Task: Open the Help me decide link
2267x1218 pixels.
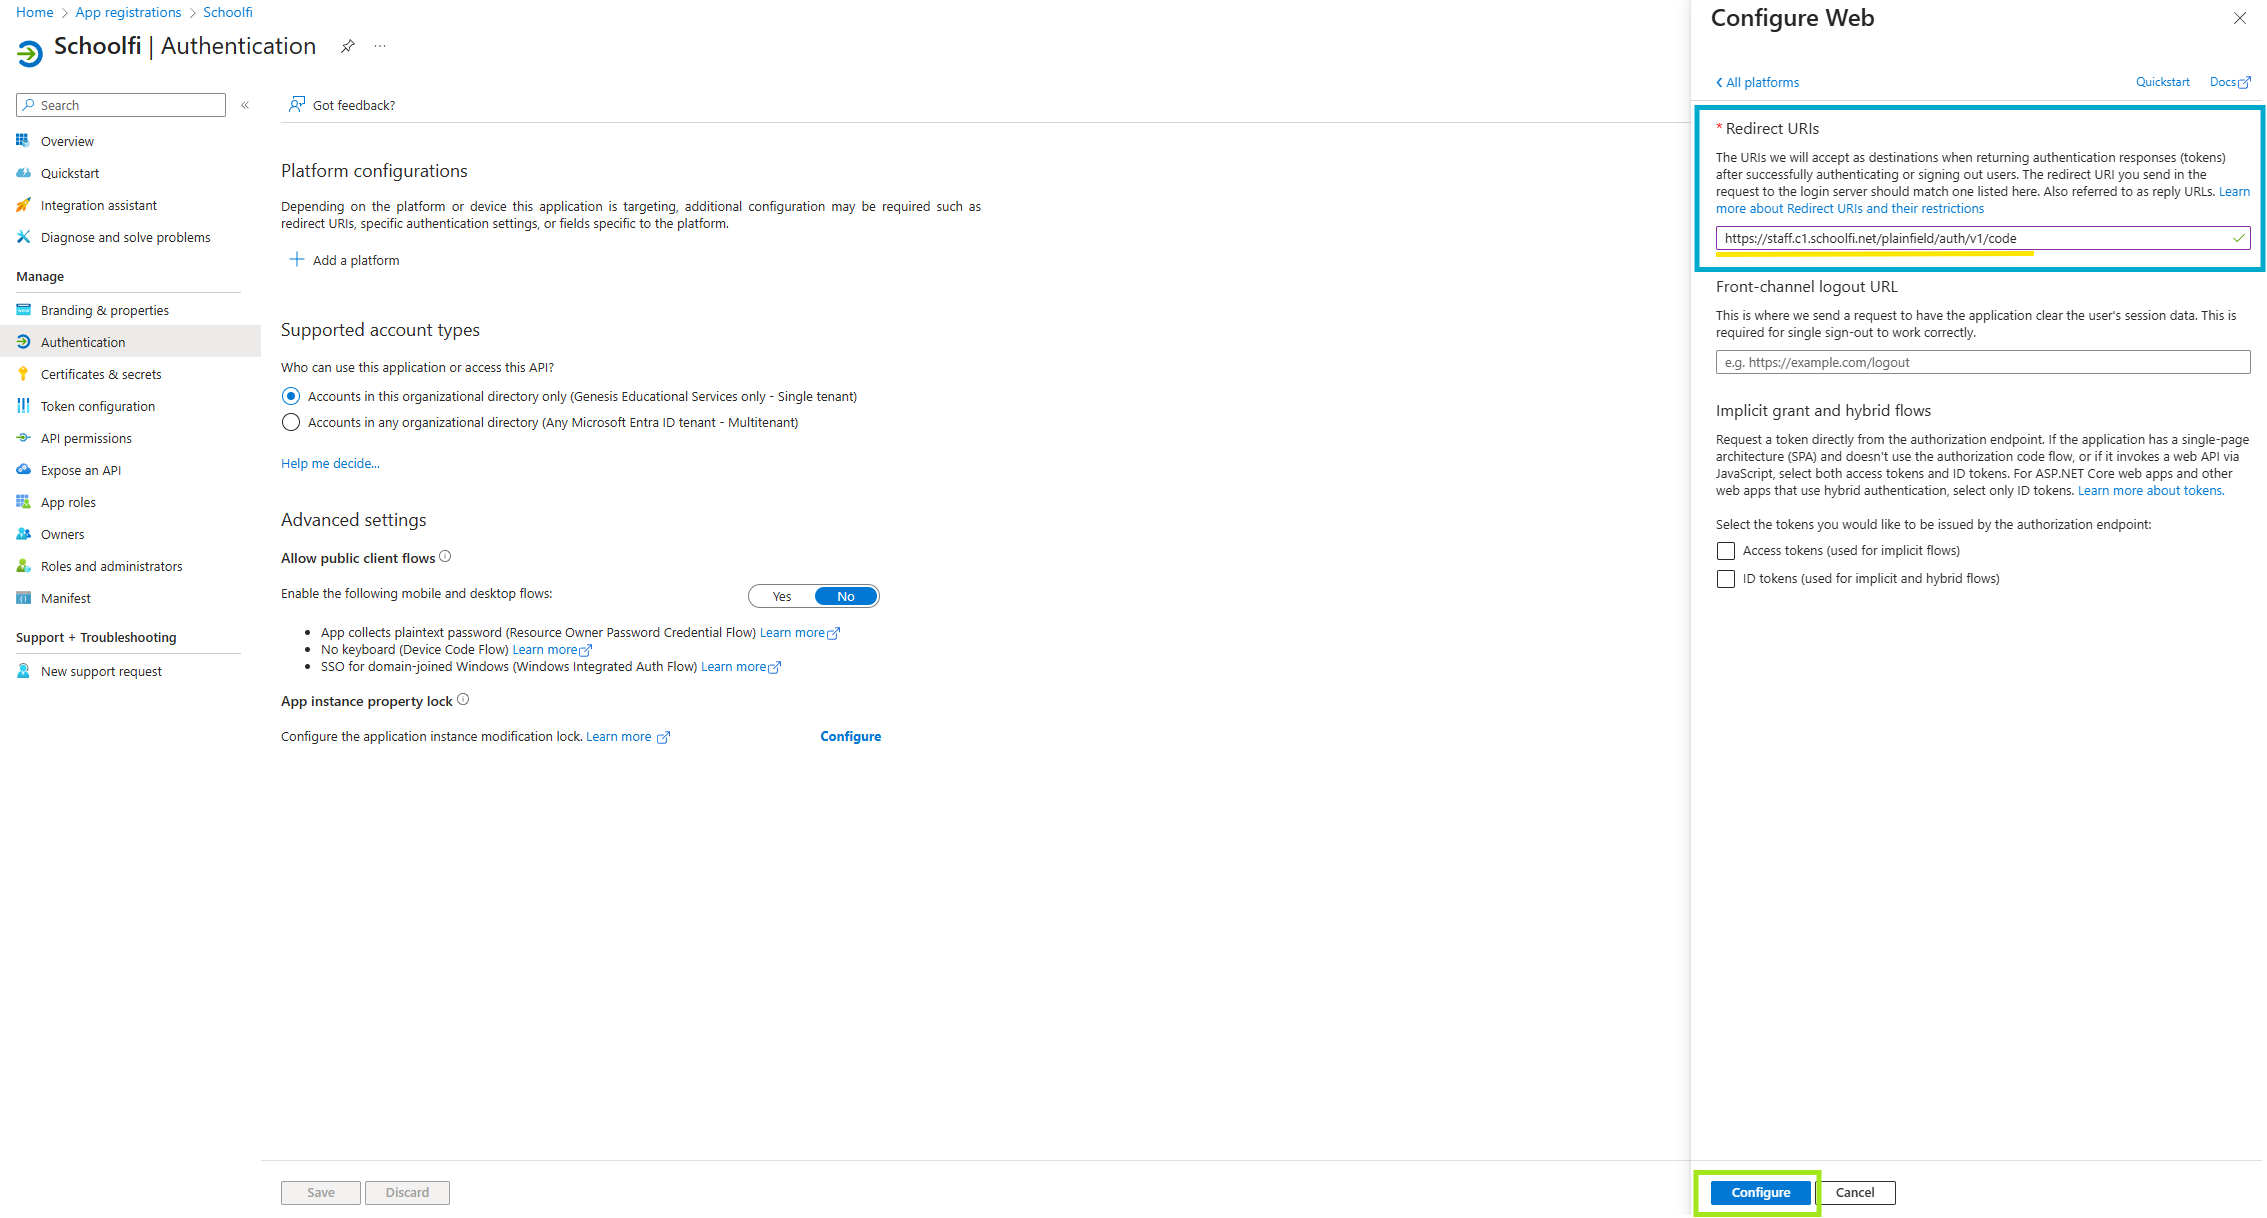Action: tap(330, 463)
